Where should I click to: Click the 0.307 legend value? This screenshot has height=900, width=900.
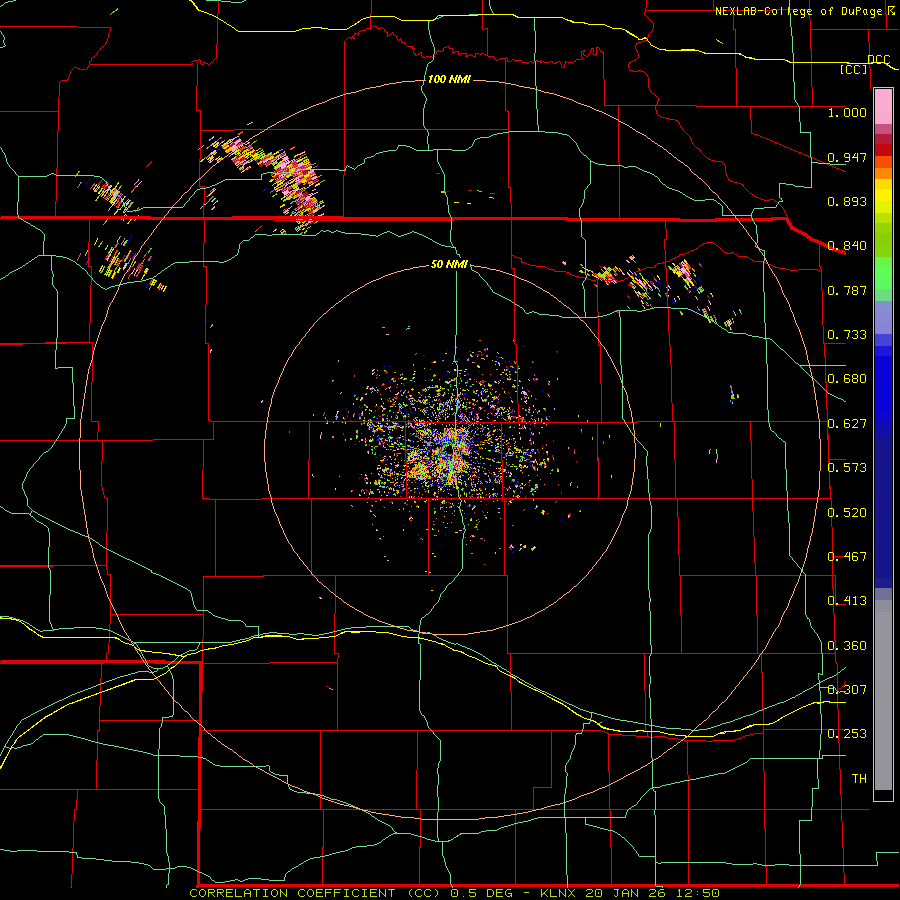[847, 690]
